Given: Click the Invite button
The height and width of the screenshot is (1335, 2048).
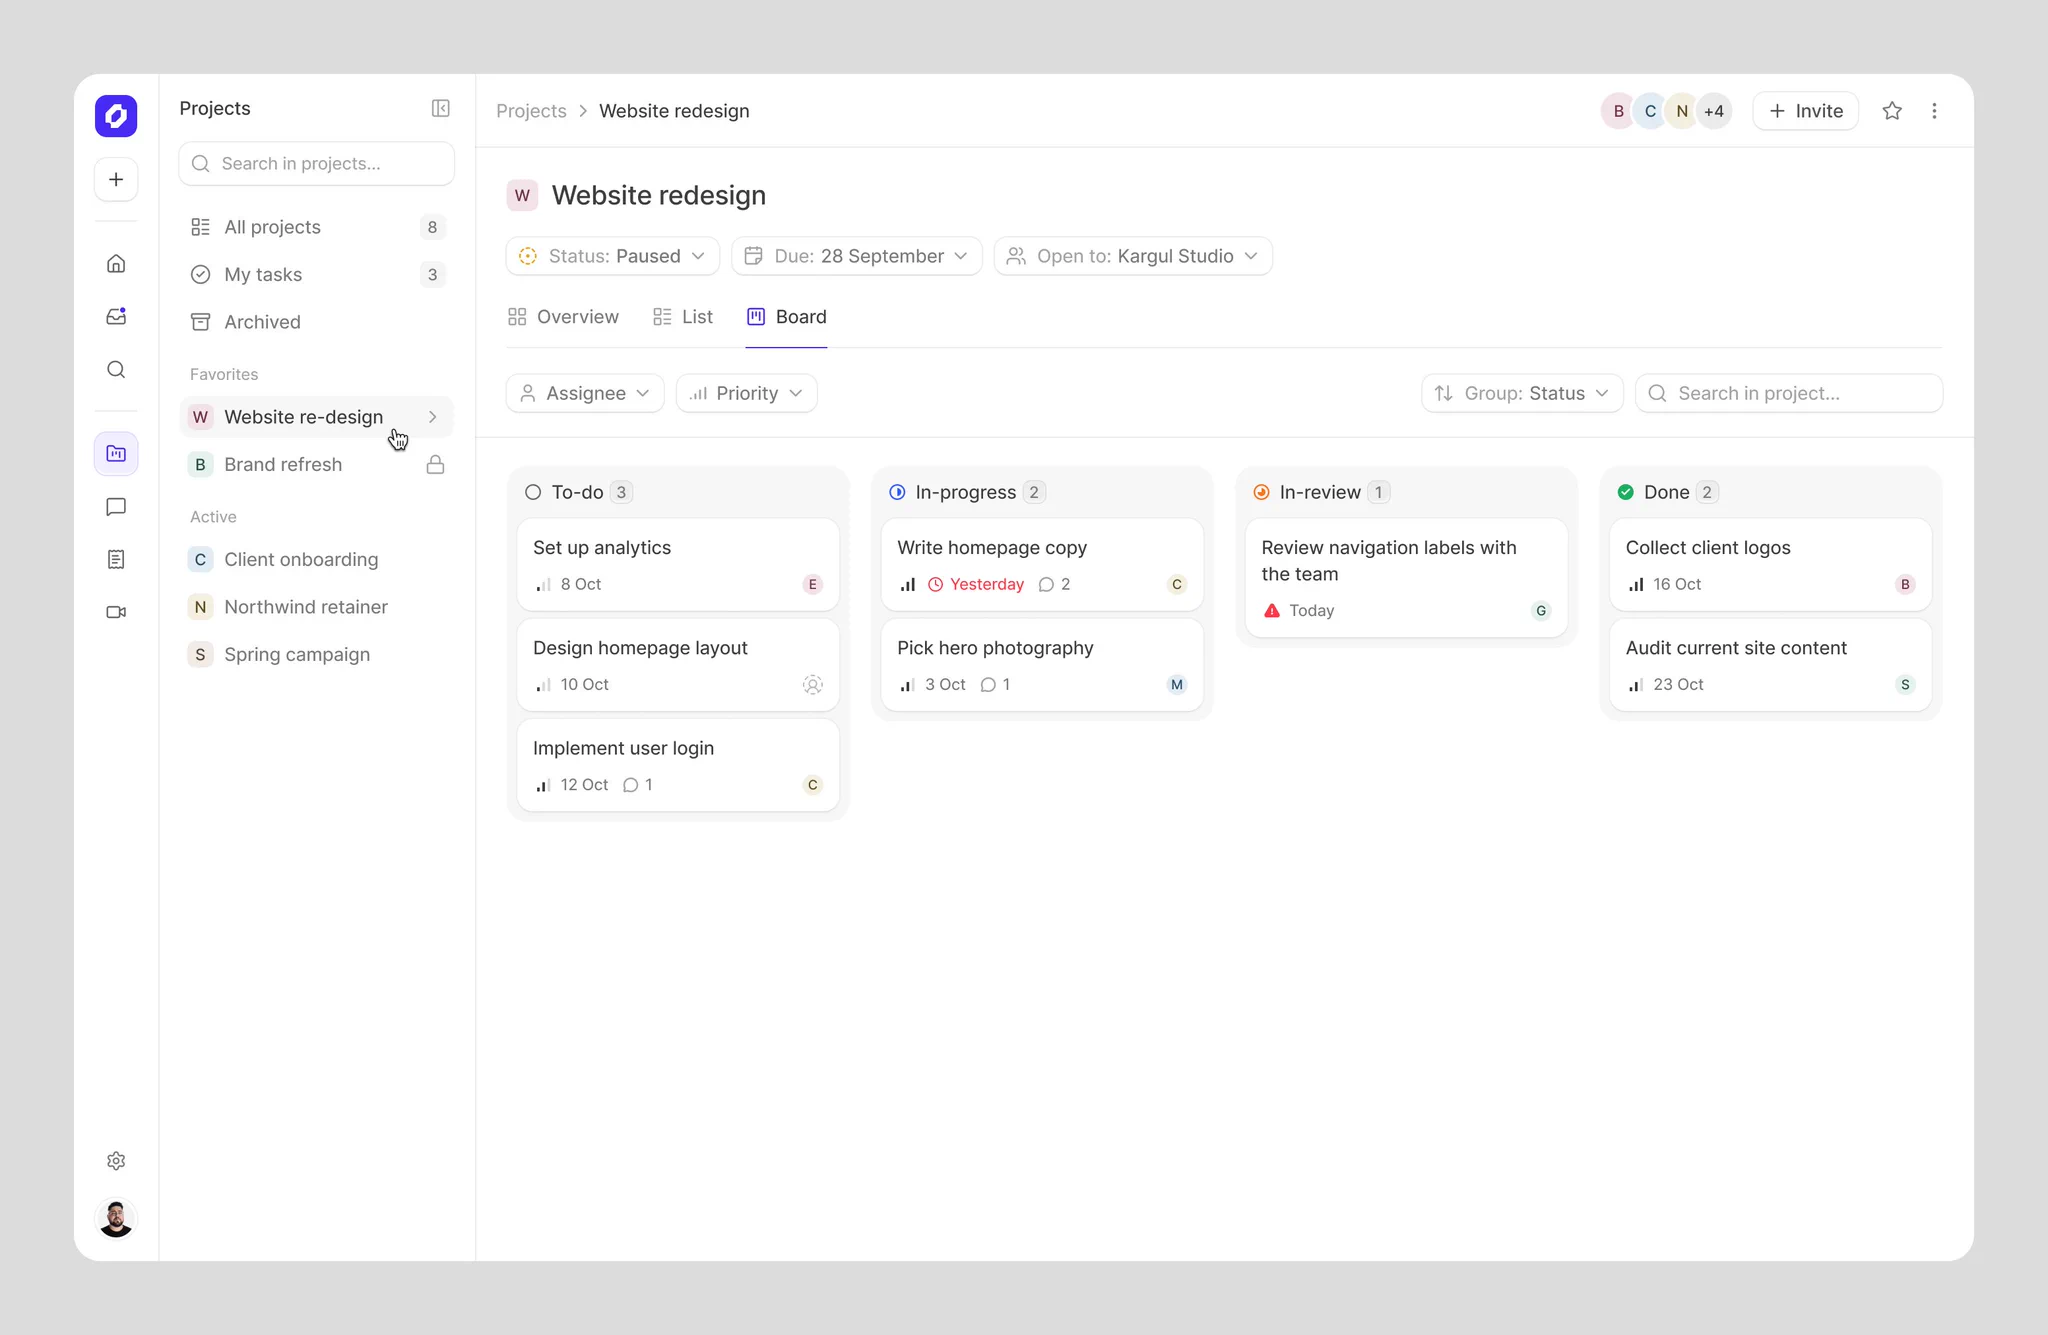Looking at the screenshot, I should [x=1806, y=111].
